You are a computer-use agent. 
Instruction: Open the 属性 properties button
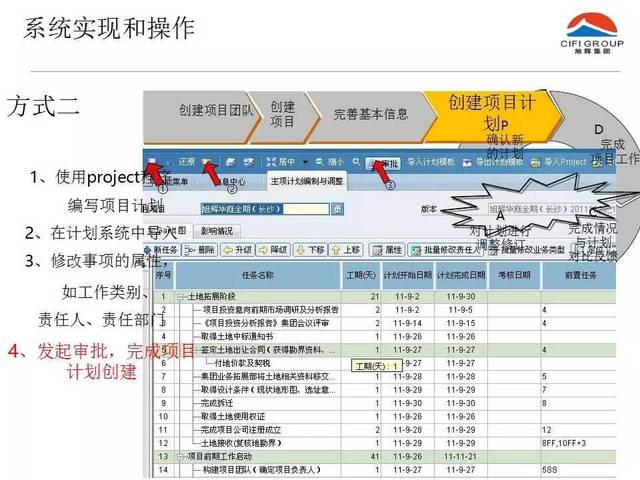387,250
